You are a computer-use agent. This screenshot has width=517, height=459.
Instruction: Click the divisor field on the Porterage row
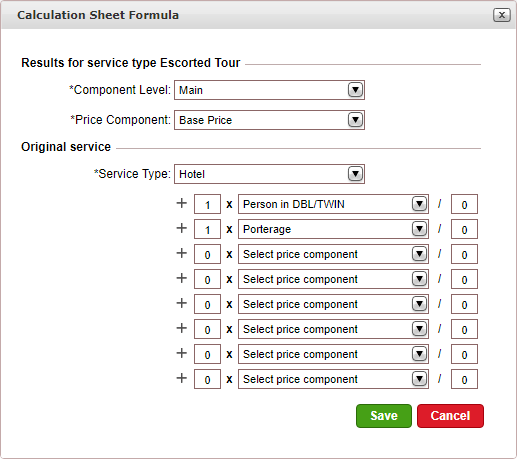point(464,229)
